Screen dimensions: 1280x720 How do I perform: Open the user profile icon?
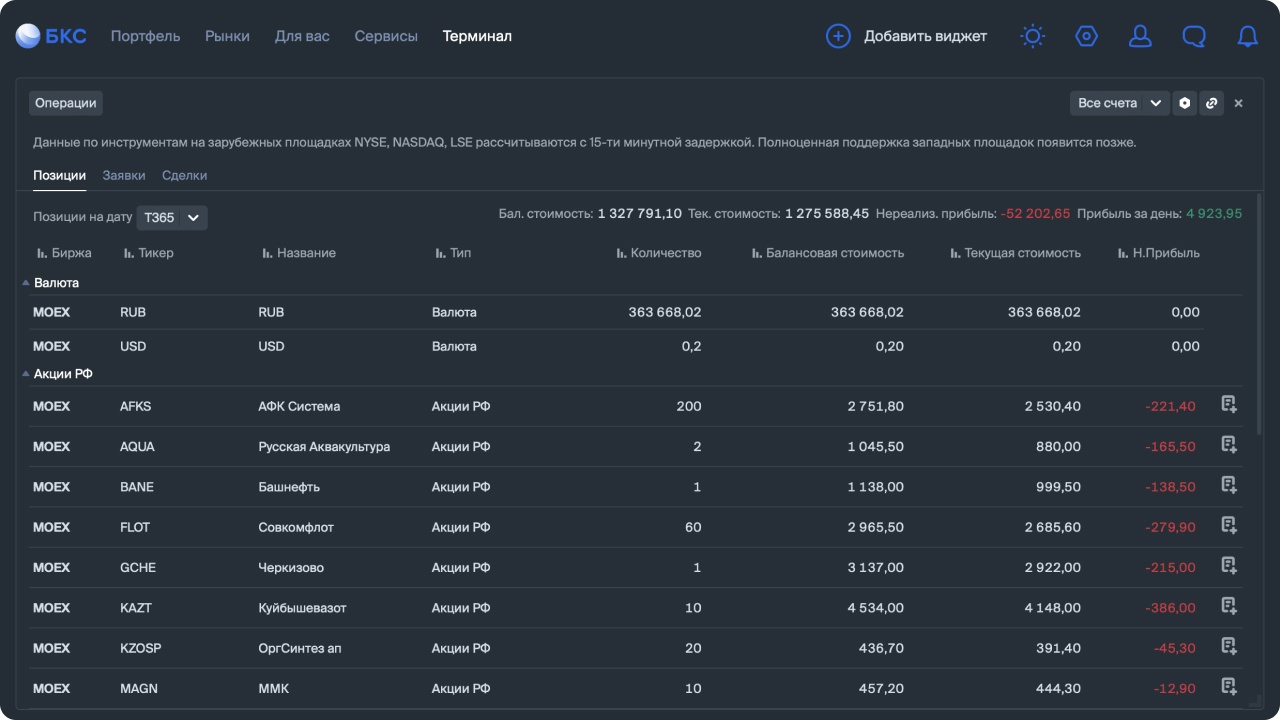(x=1140, y=36)
